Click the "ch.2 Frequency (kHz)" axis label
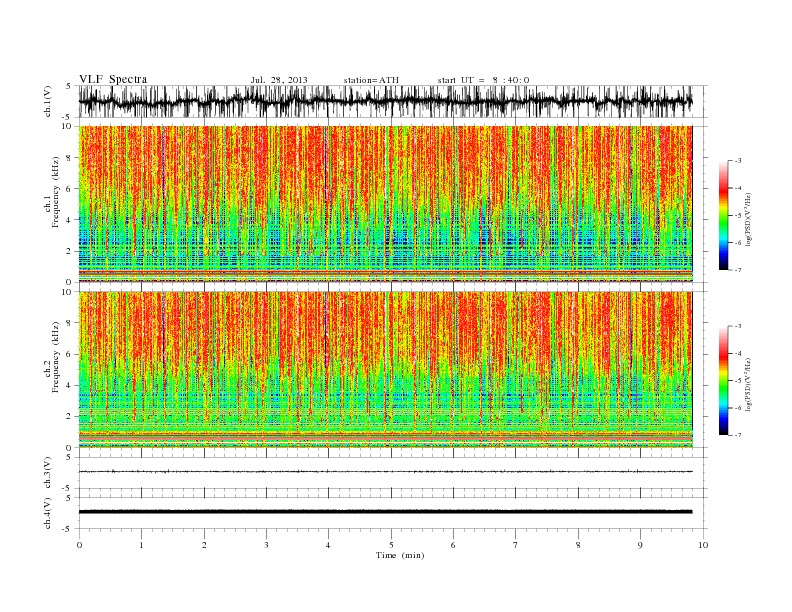Screen dimensions: 792x612 [53, 358]
